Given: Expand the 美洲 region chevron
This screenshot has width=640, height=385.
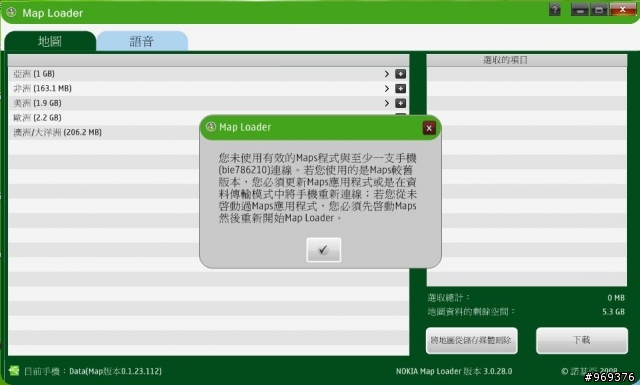Looking at the screenshot, I should tap(387, 103).
